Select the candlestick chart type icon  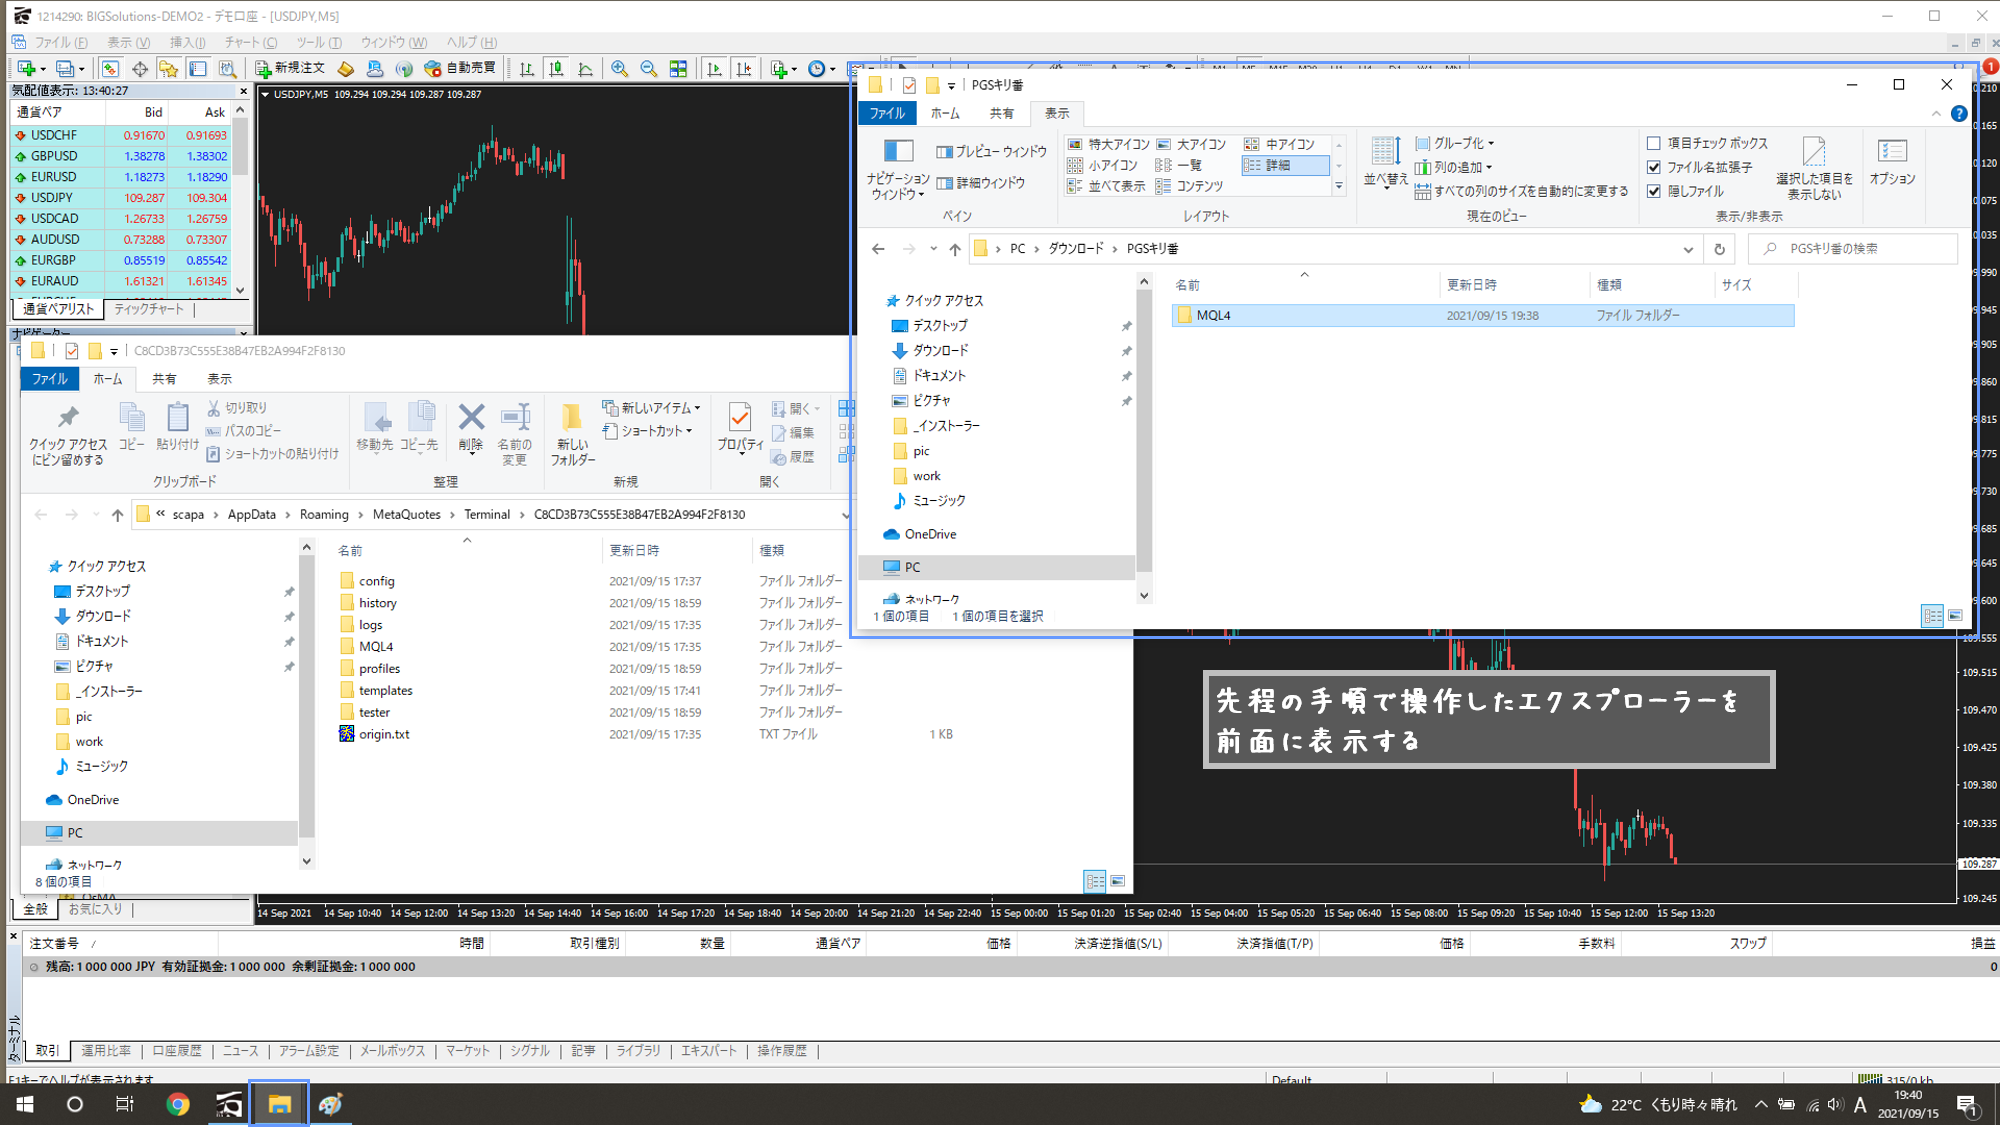click(x=556, y=68)
